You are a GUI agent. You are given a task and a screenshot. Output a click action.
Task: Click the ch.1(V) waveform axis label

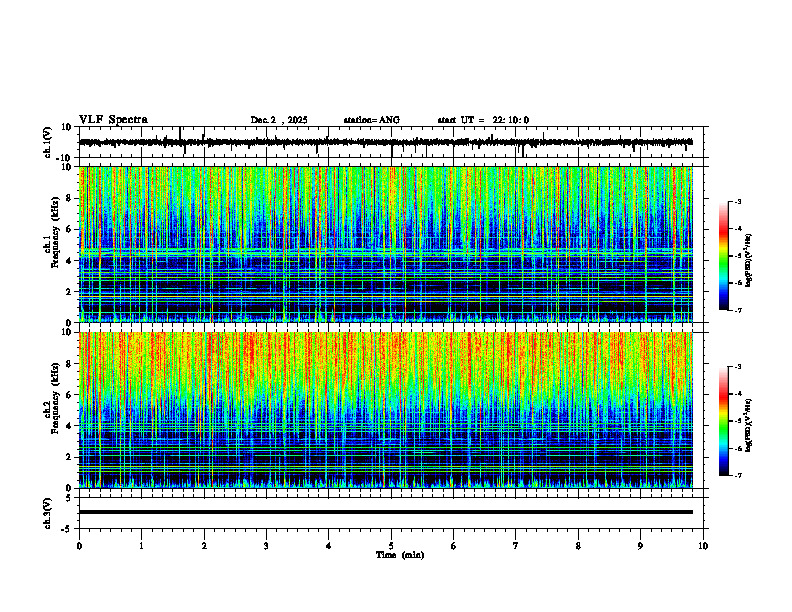tap(48, 142)
